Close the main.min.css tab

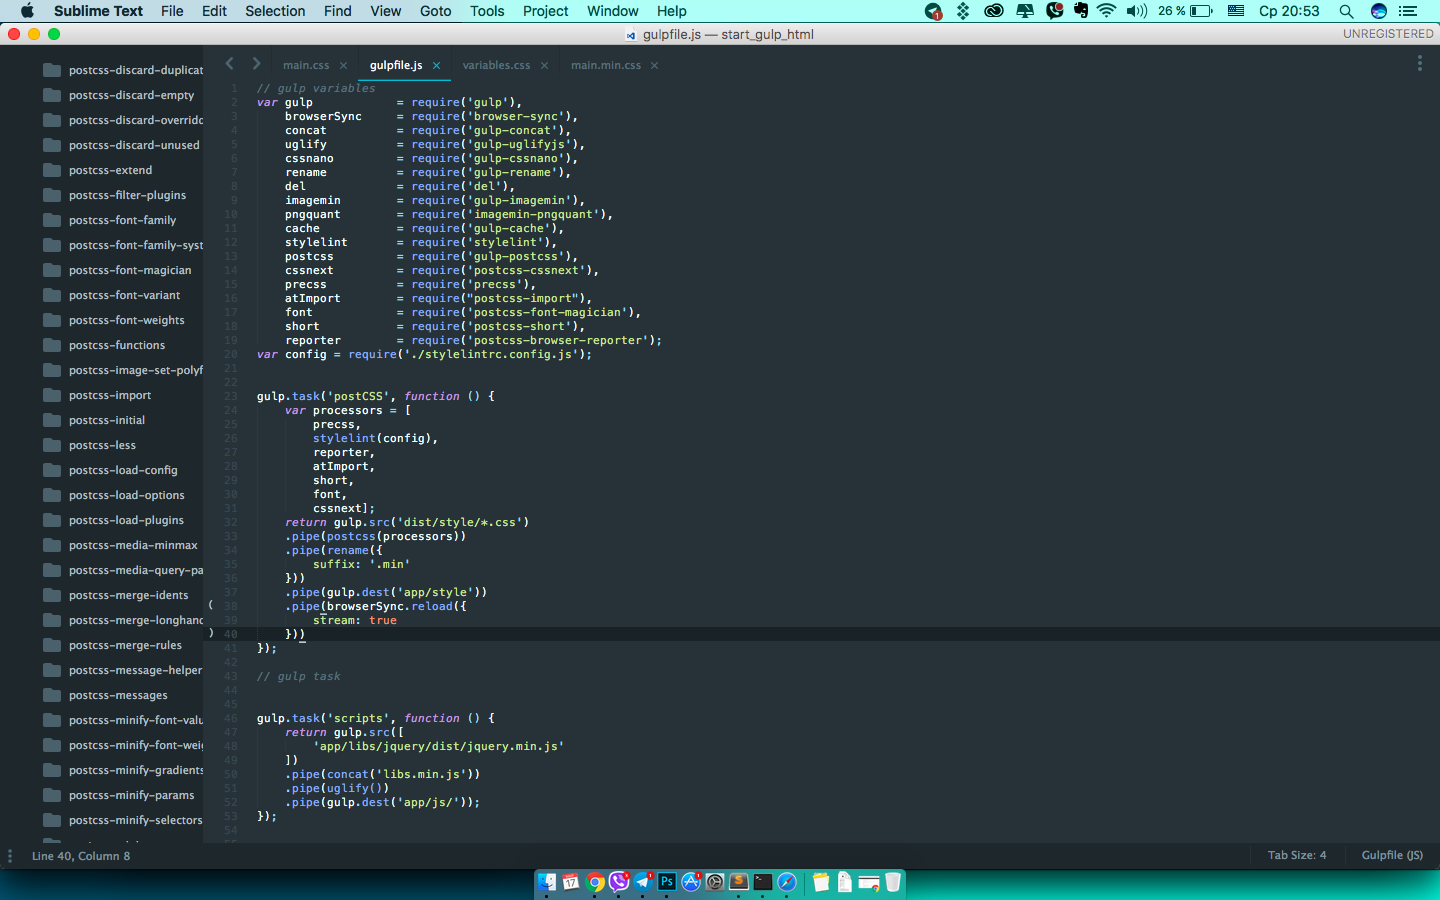coord(654,66)
